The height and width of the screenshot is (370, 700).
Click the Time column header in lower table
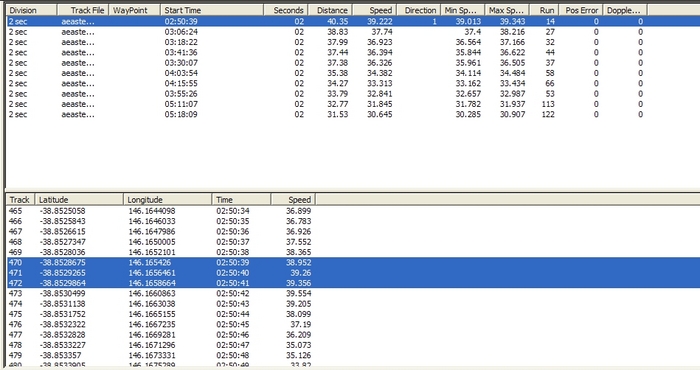[x=241, y=200]
